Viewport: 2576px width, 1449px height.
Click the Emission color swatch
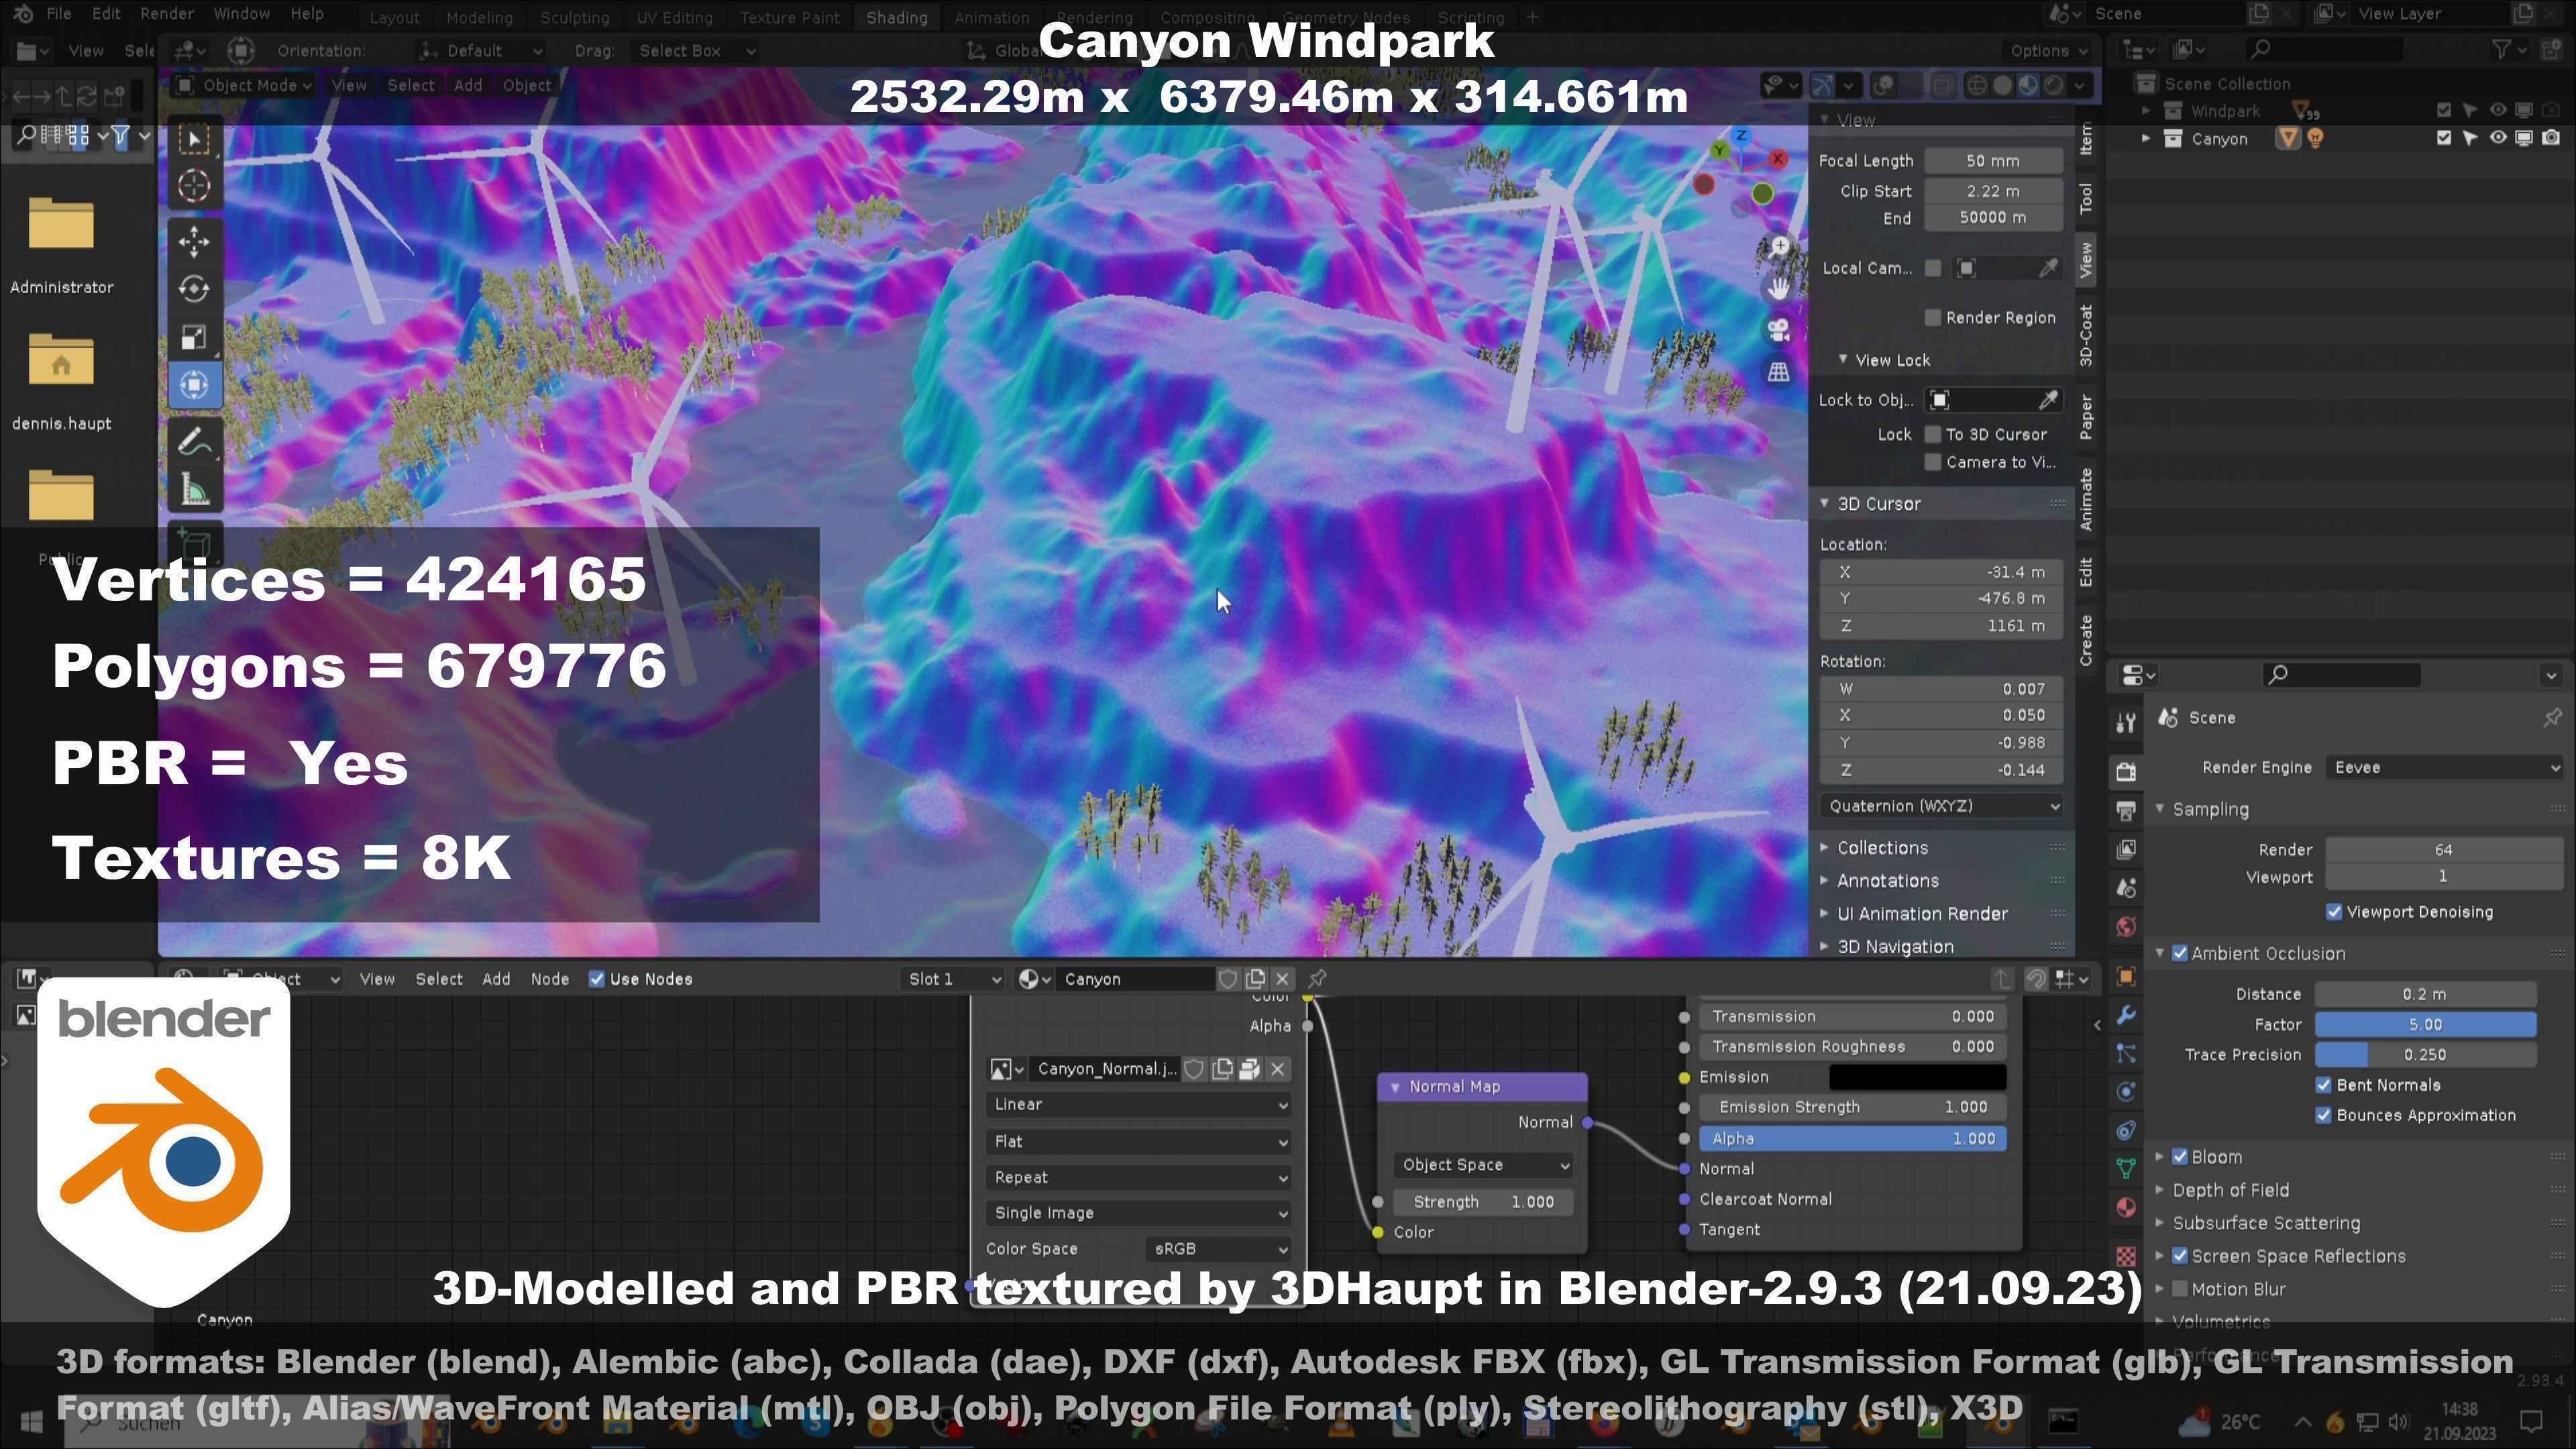pos(1916,1077)
